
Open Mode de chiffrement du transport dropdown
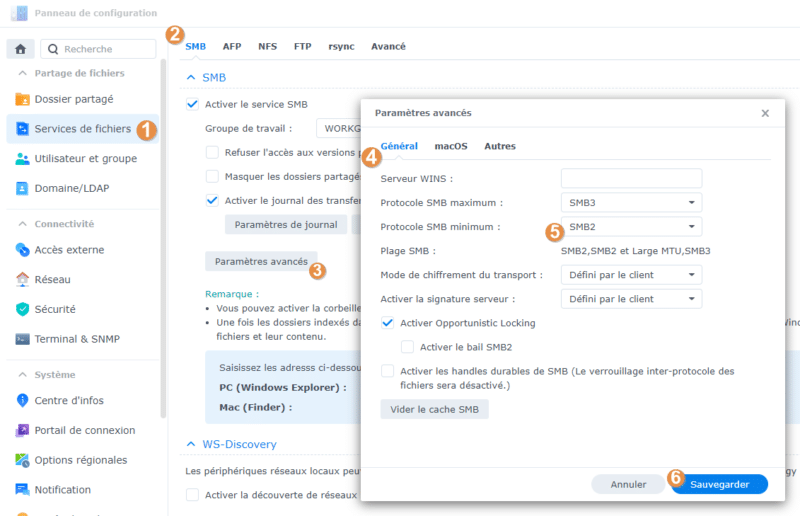tap(631, 275)
